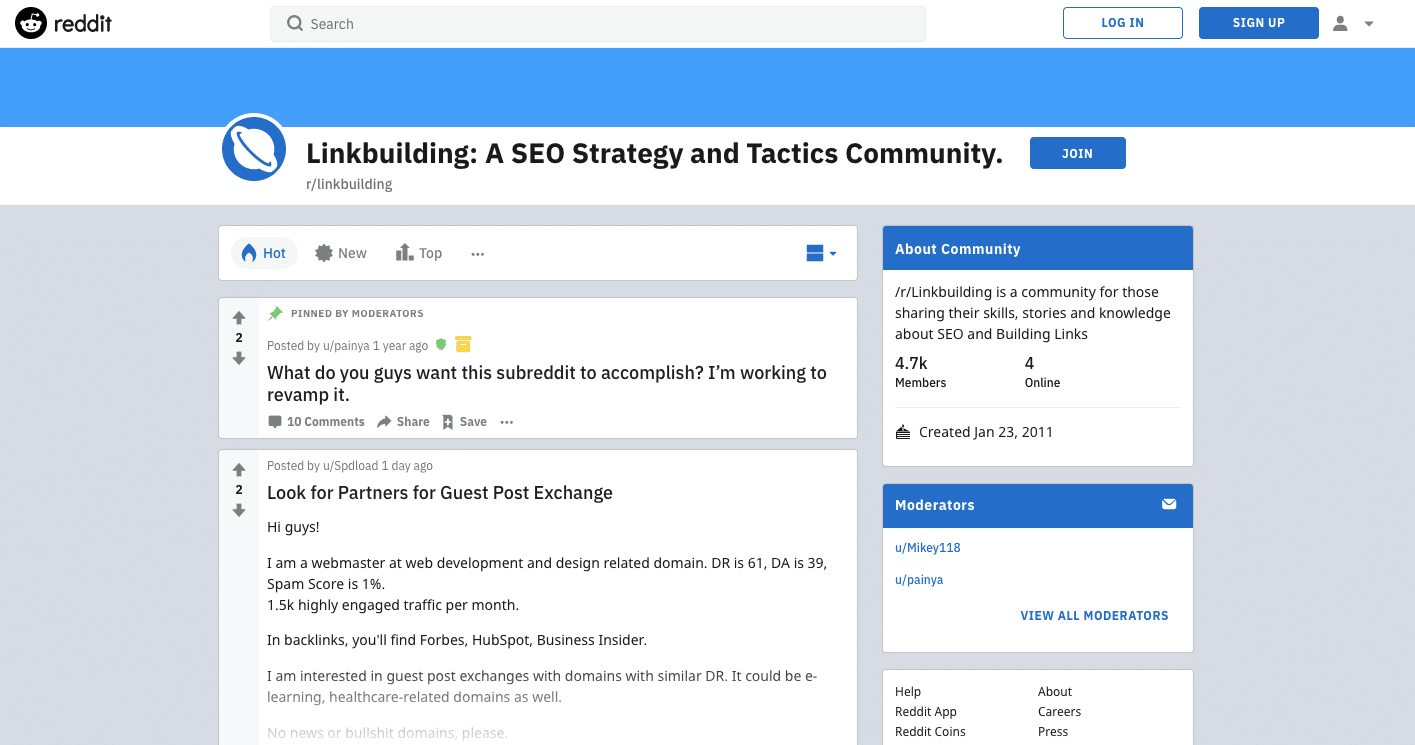This screenshot has width=1415, height=745.
Task: Upvote the pinned moderator post
Action: (x=239, y=318)
